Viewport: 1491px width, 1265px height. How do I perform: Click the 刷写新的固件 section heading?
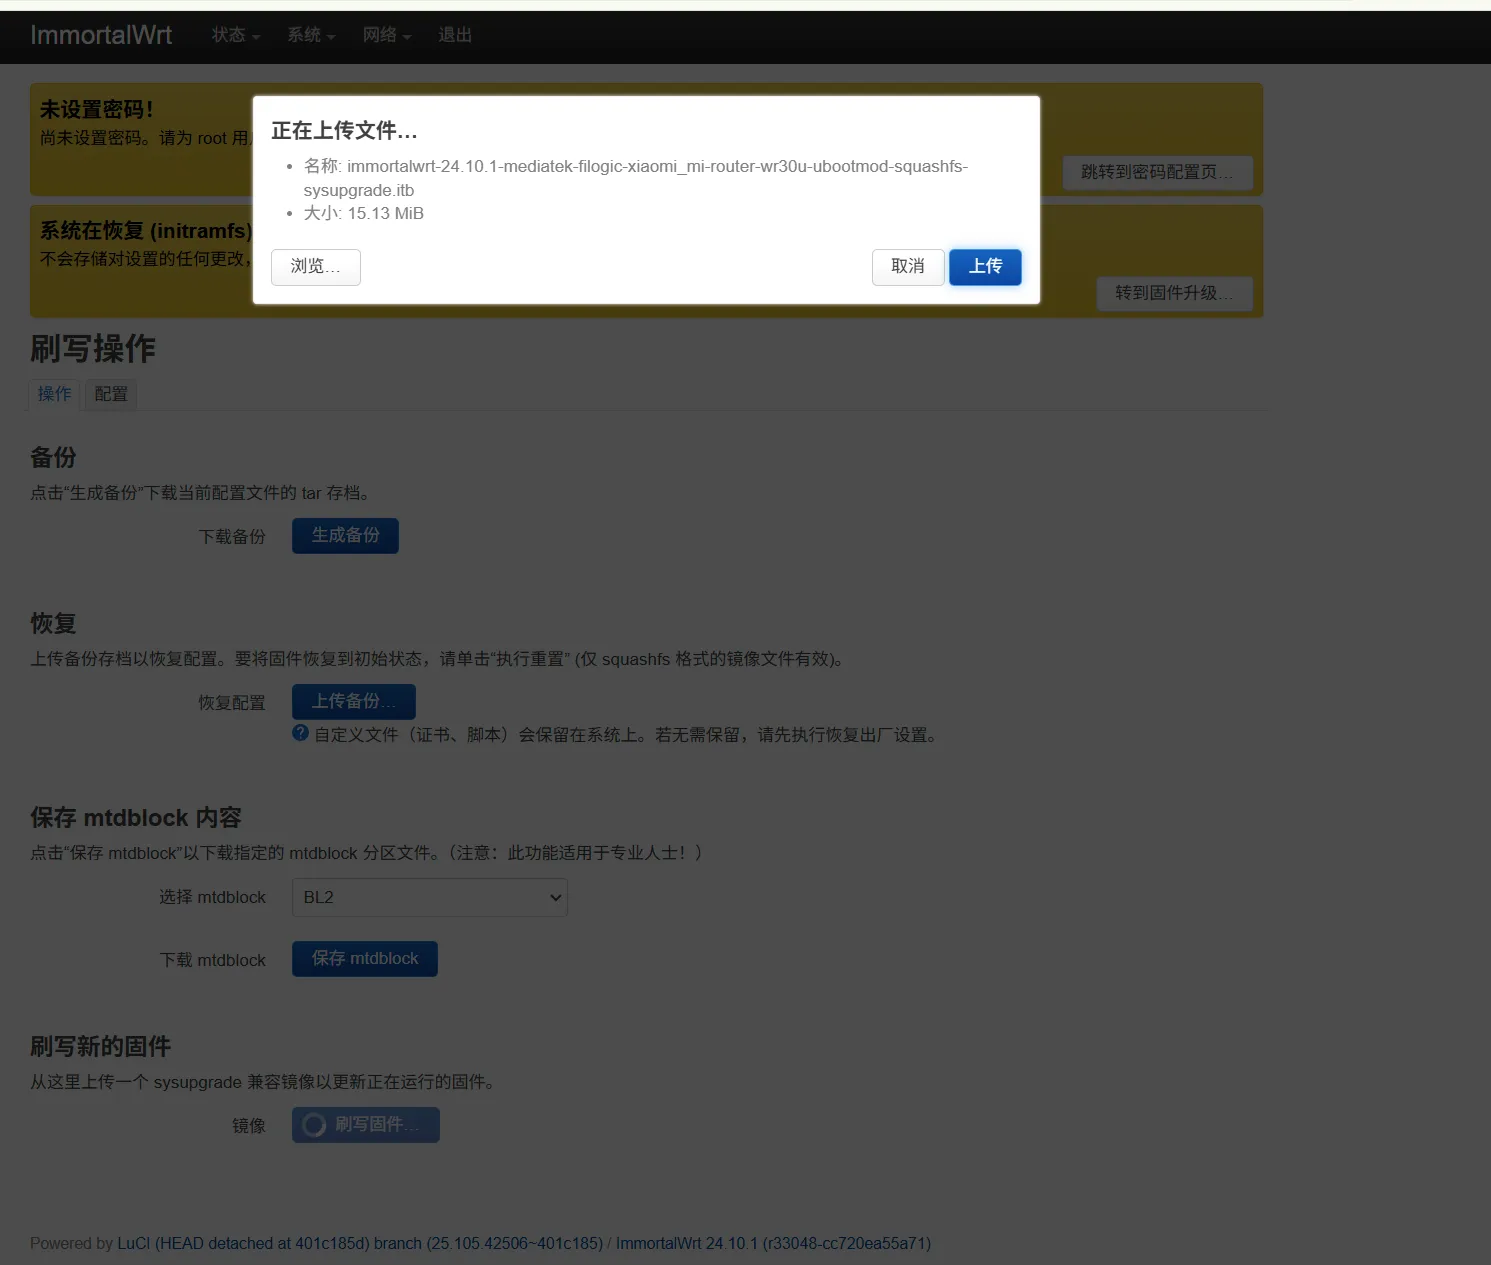click(101, 1047)
